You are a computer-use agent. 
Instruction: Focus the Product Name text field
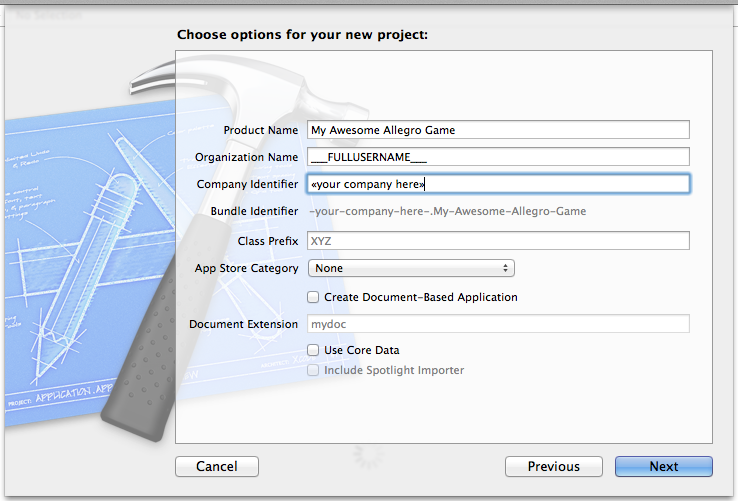(x=498, y=130)
